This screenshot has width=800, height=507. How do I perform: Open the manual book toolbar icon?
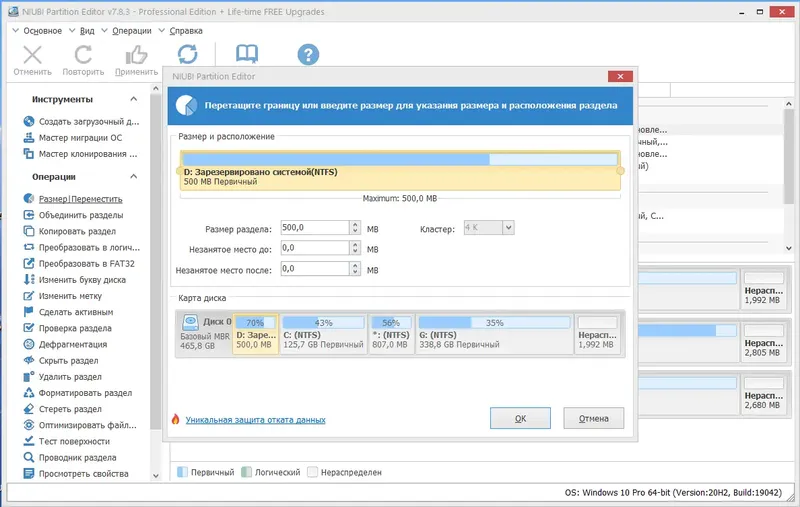click(247, 54)
